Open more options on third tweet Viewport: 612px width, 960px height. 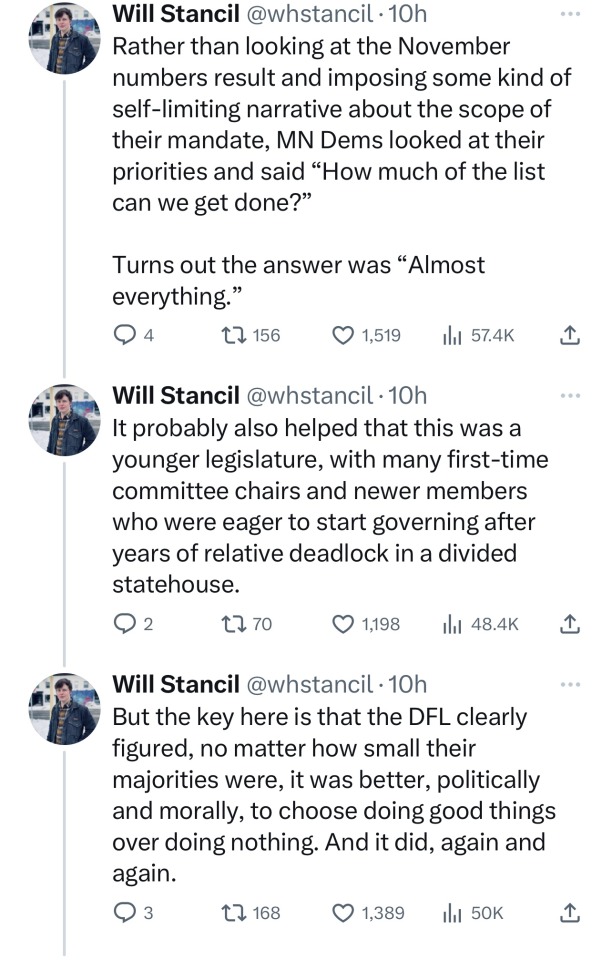570,684
